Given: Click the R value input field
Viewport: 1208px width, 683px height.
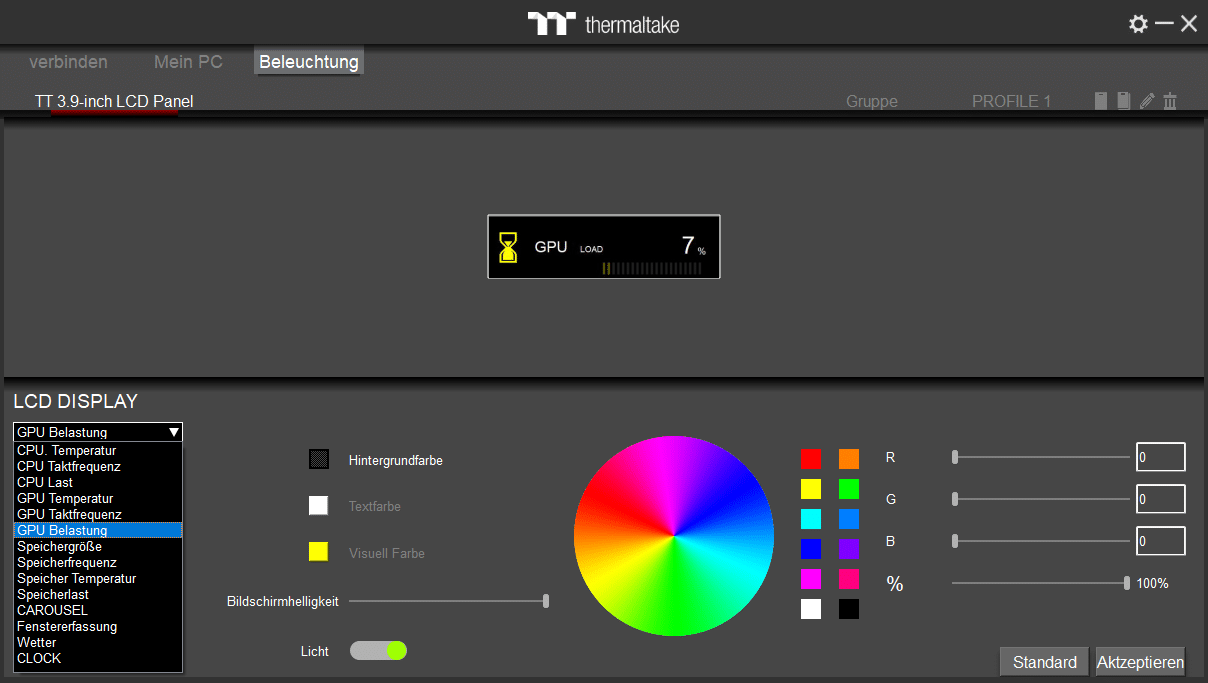Looking at the screenshot, I should tap(1160, 457).
